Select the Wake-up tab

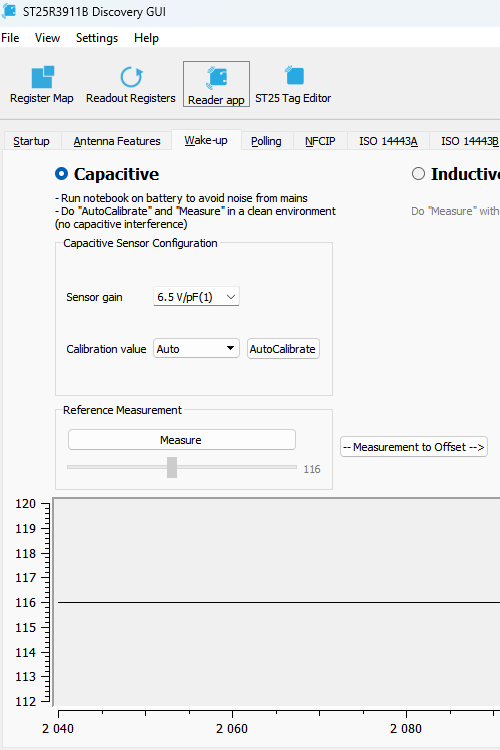(206, 140)
